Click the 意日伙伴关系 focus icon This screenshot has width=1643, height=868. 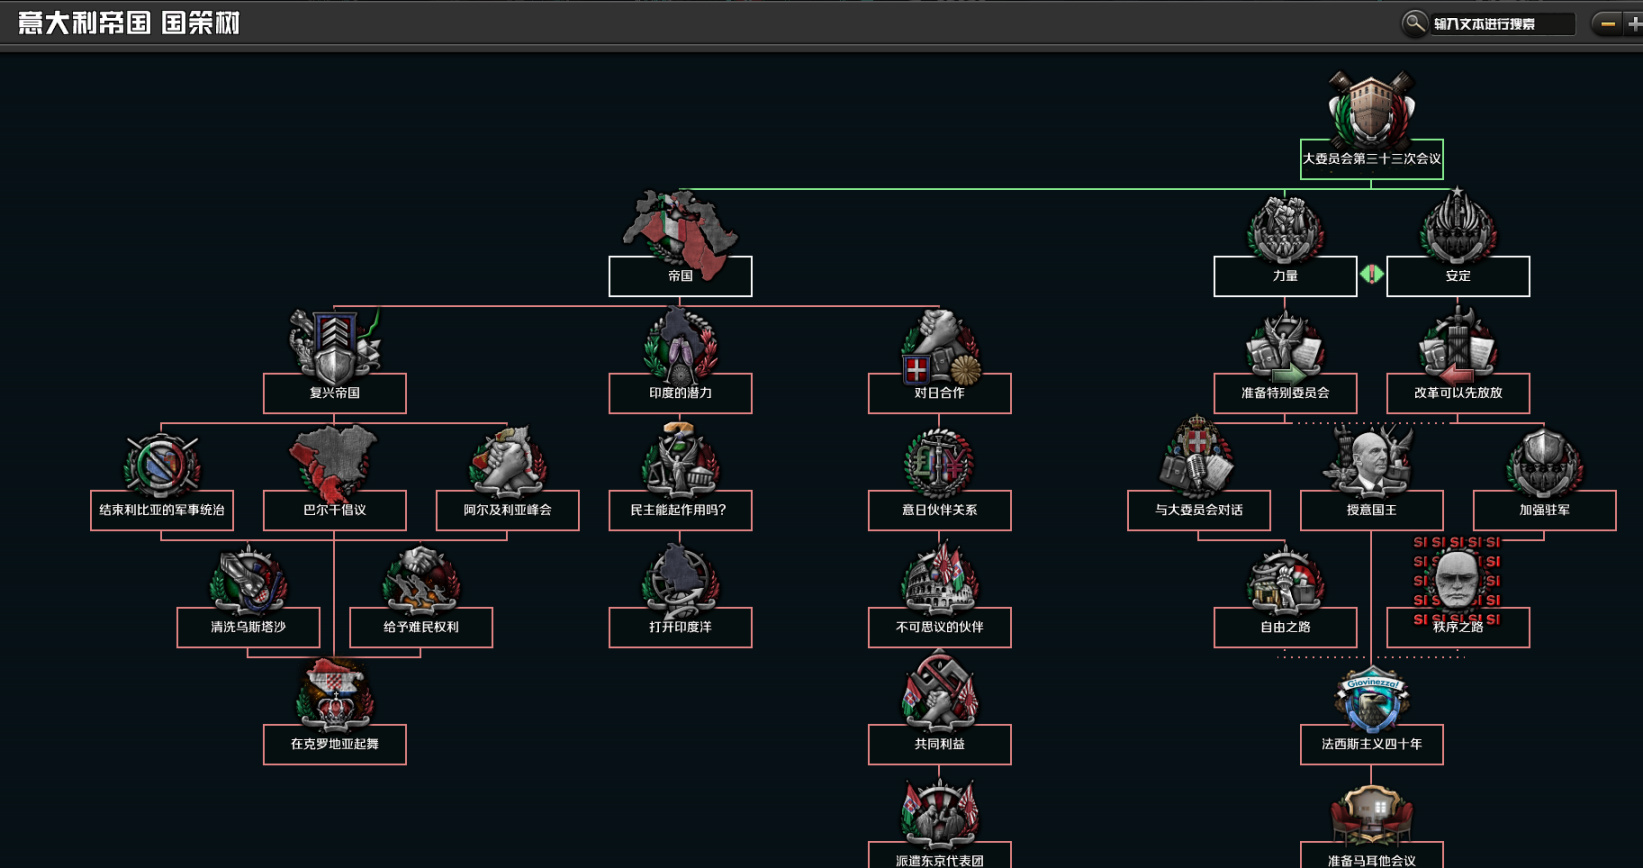tap(940, 462)
